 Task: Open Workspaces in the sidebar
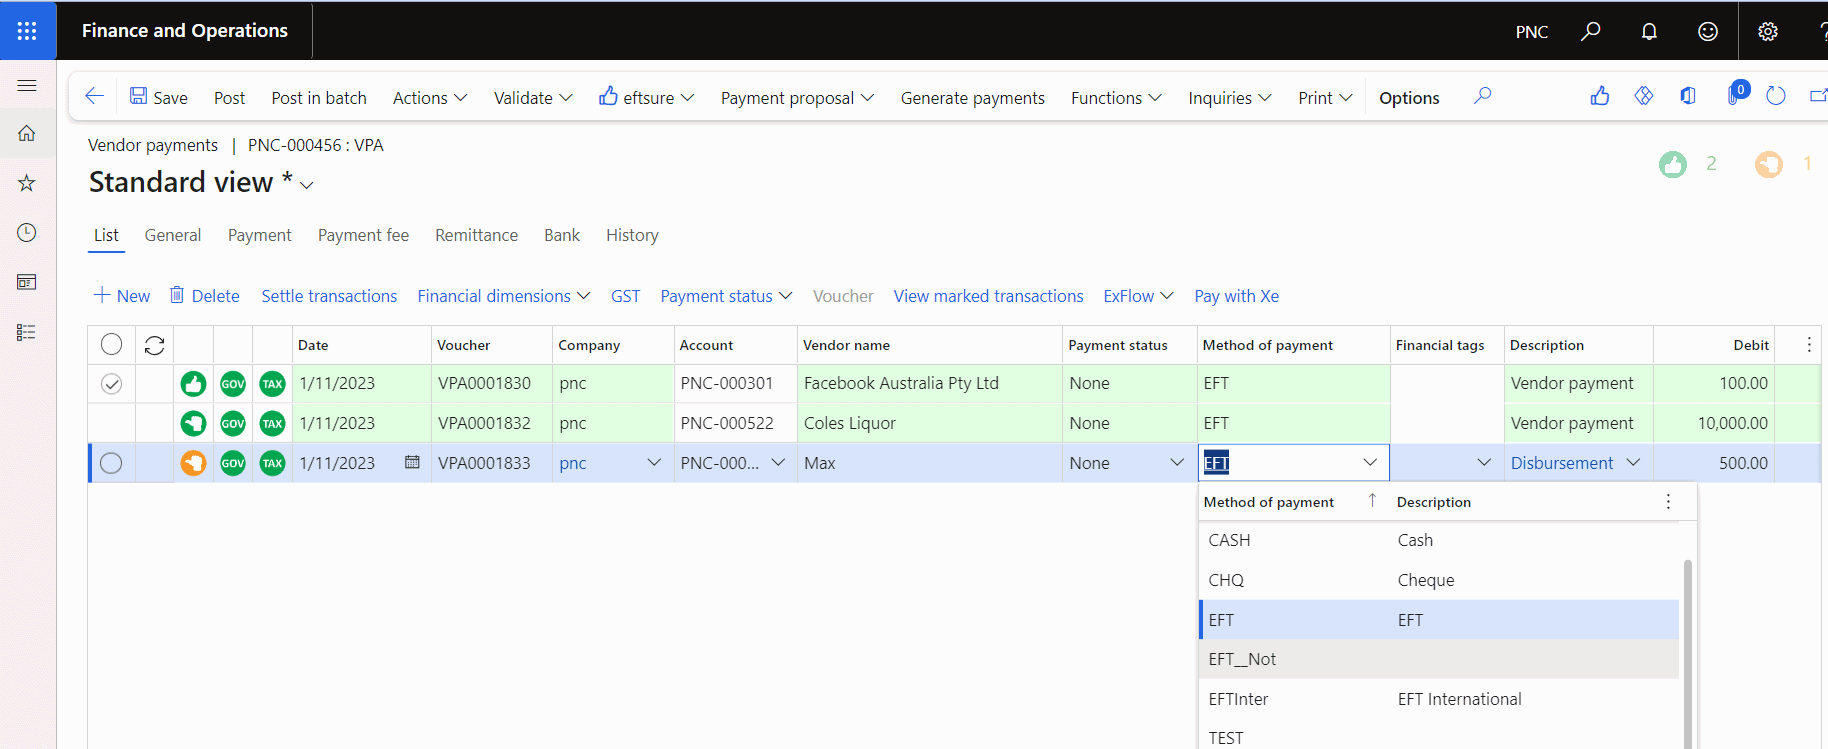27,282
